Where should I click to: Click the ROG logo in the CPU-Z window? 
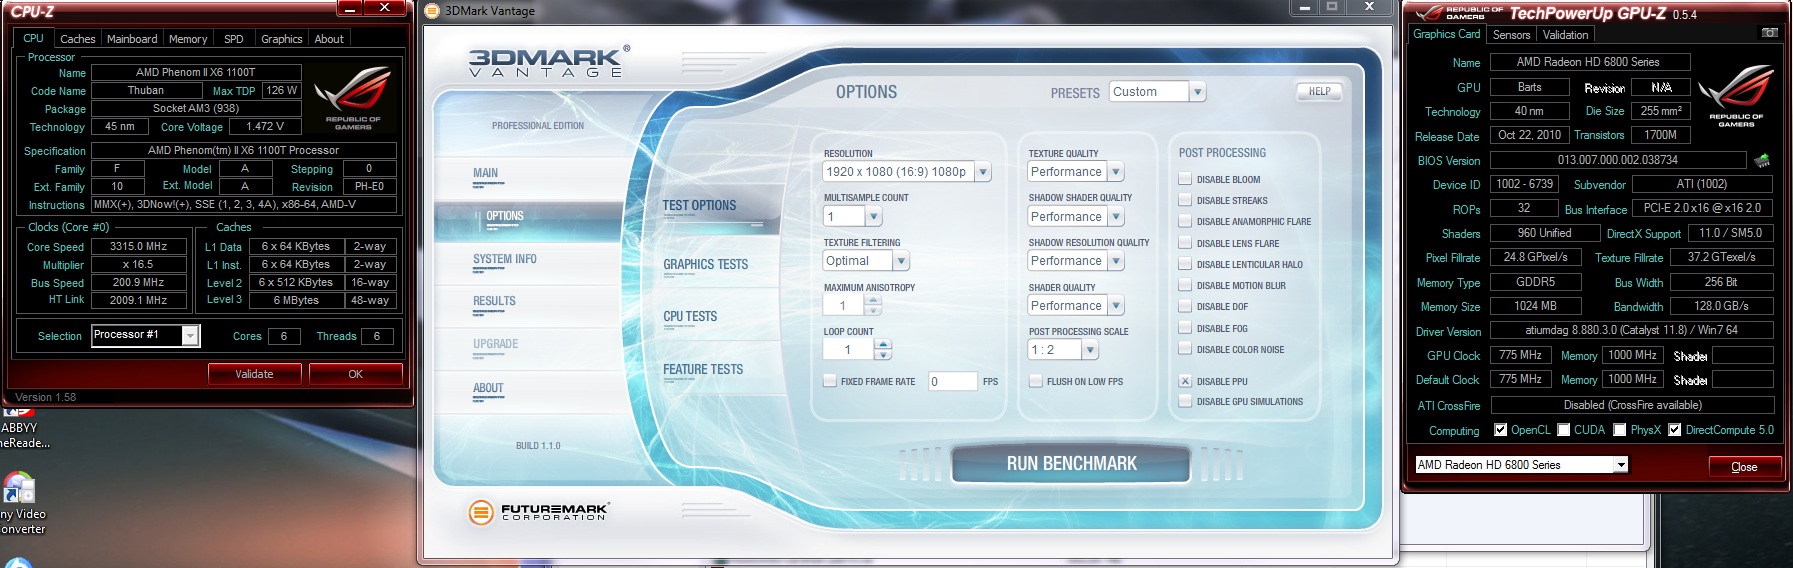click(x=353, y=98)
